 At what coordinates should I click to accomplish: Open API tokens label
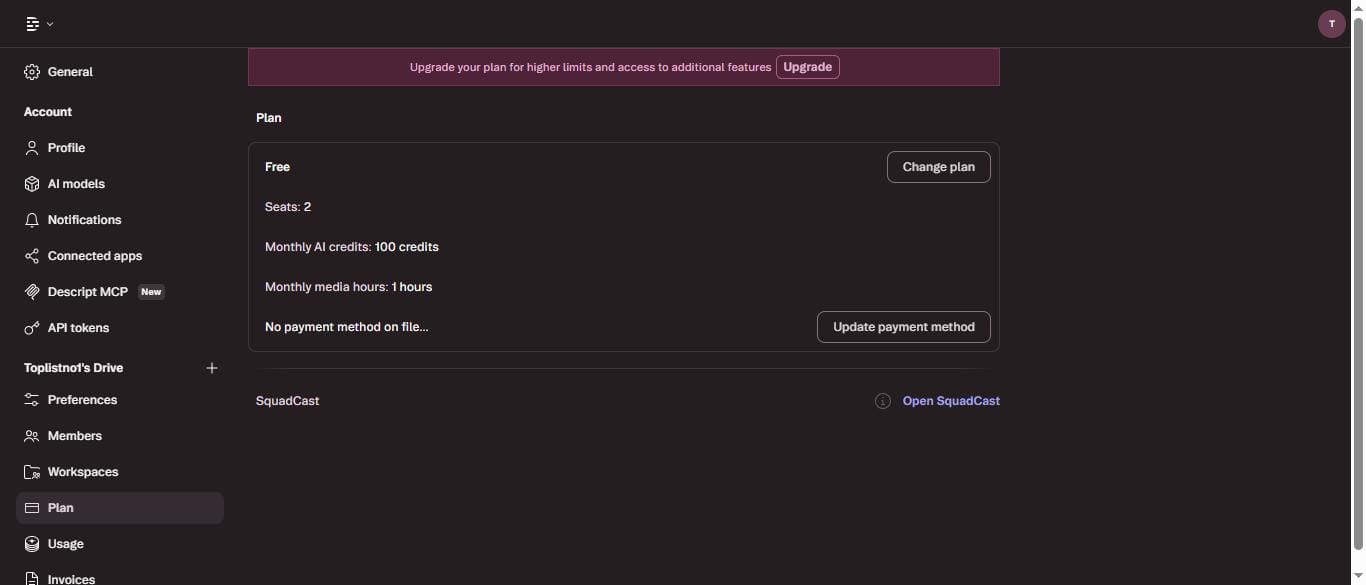(x=78, y=328)
